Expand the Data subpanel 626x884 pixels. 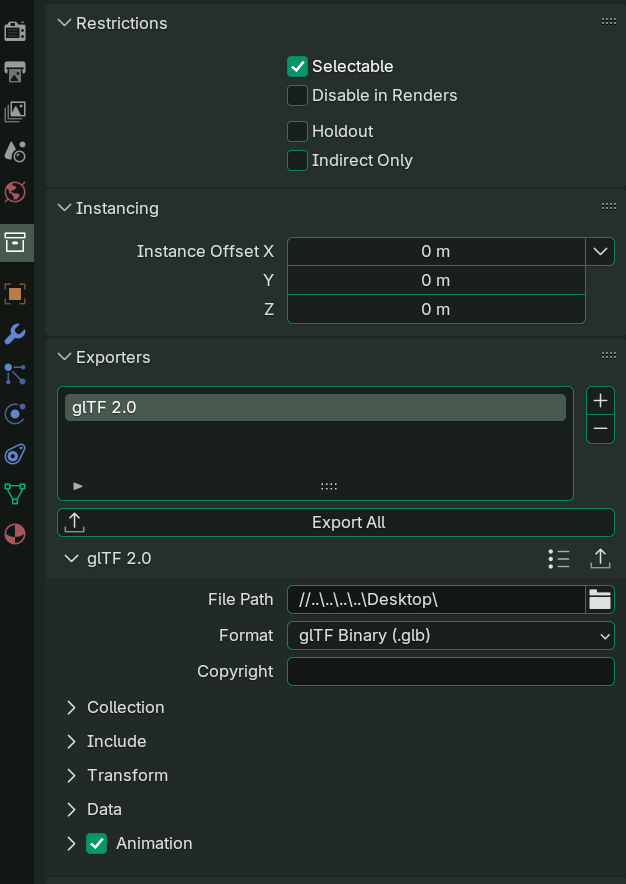click(72, 810)
